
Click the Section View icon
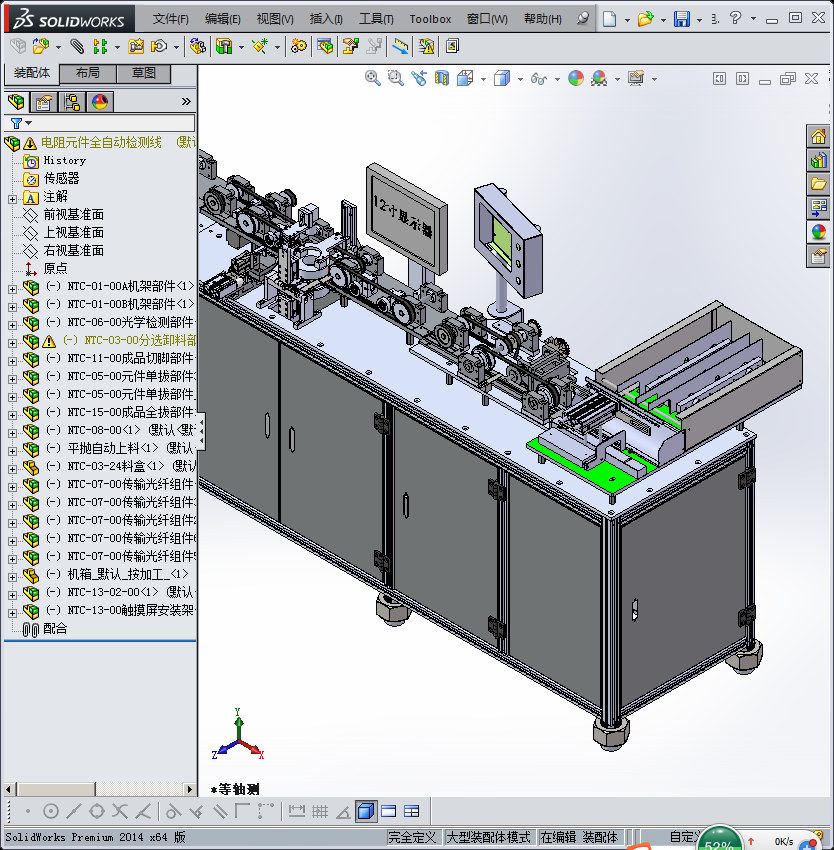coord(442,79)
